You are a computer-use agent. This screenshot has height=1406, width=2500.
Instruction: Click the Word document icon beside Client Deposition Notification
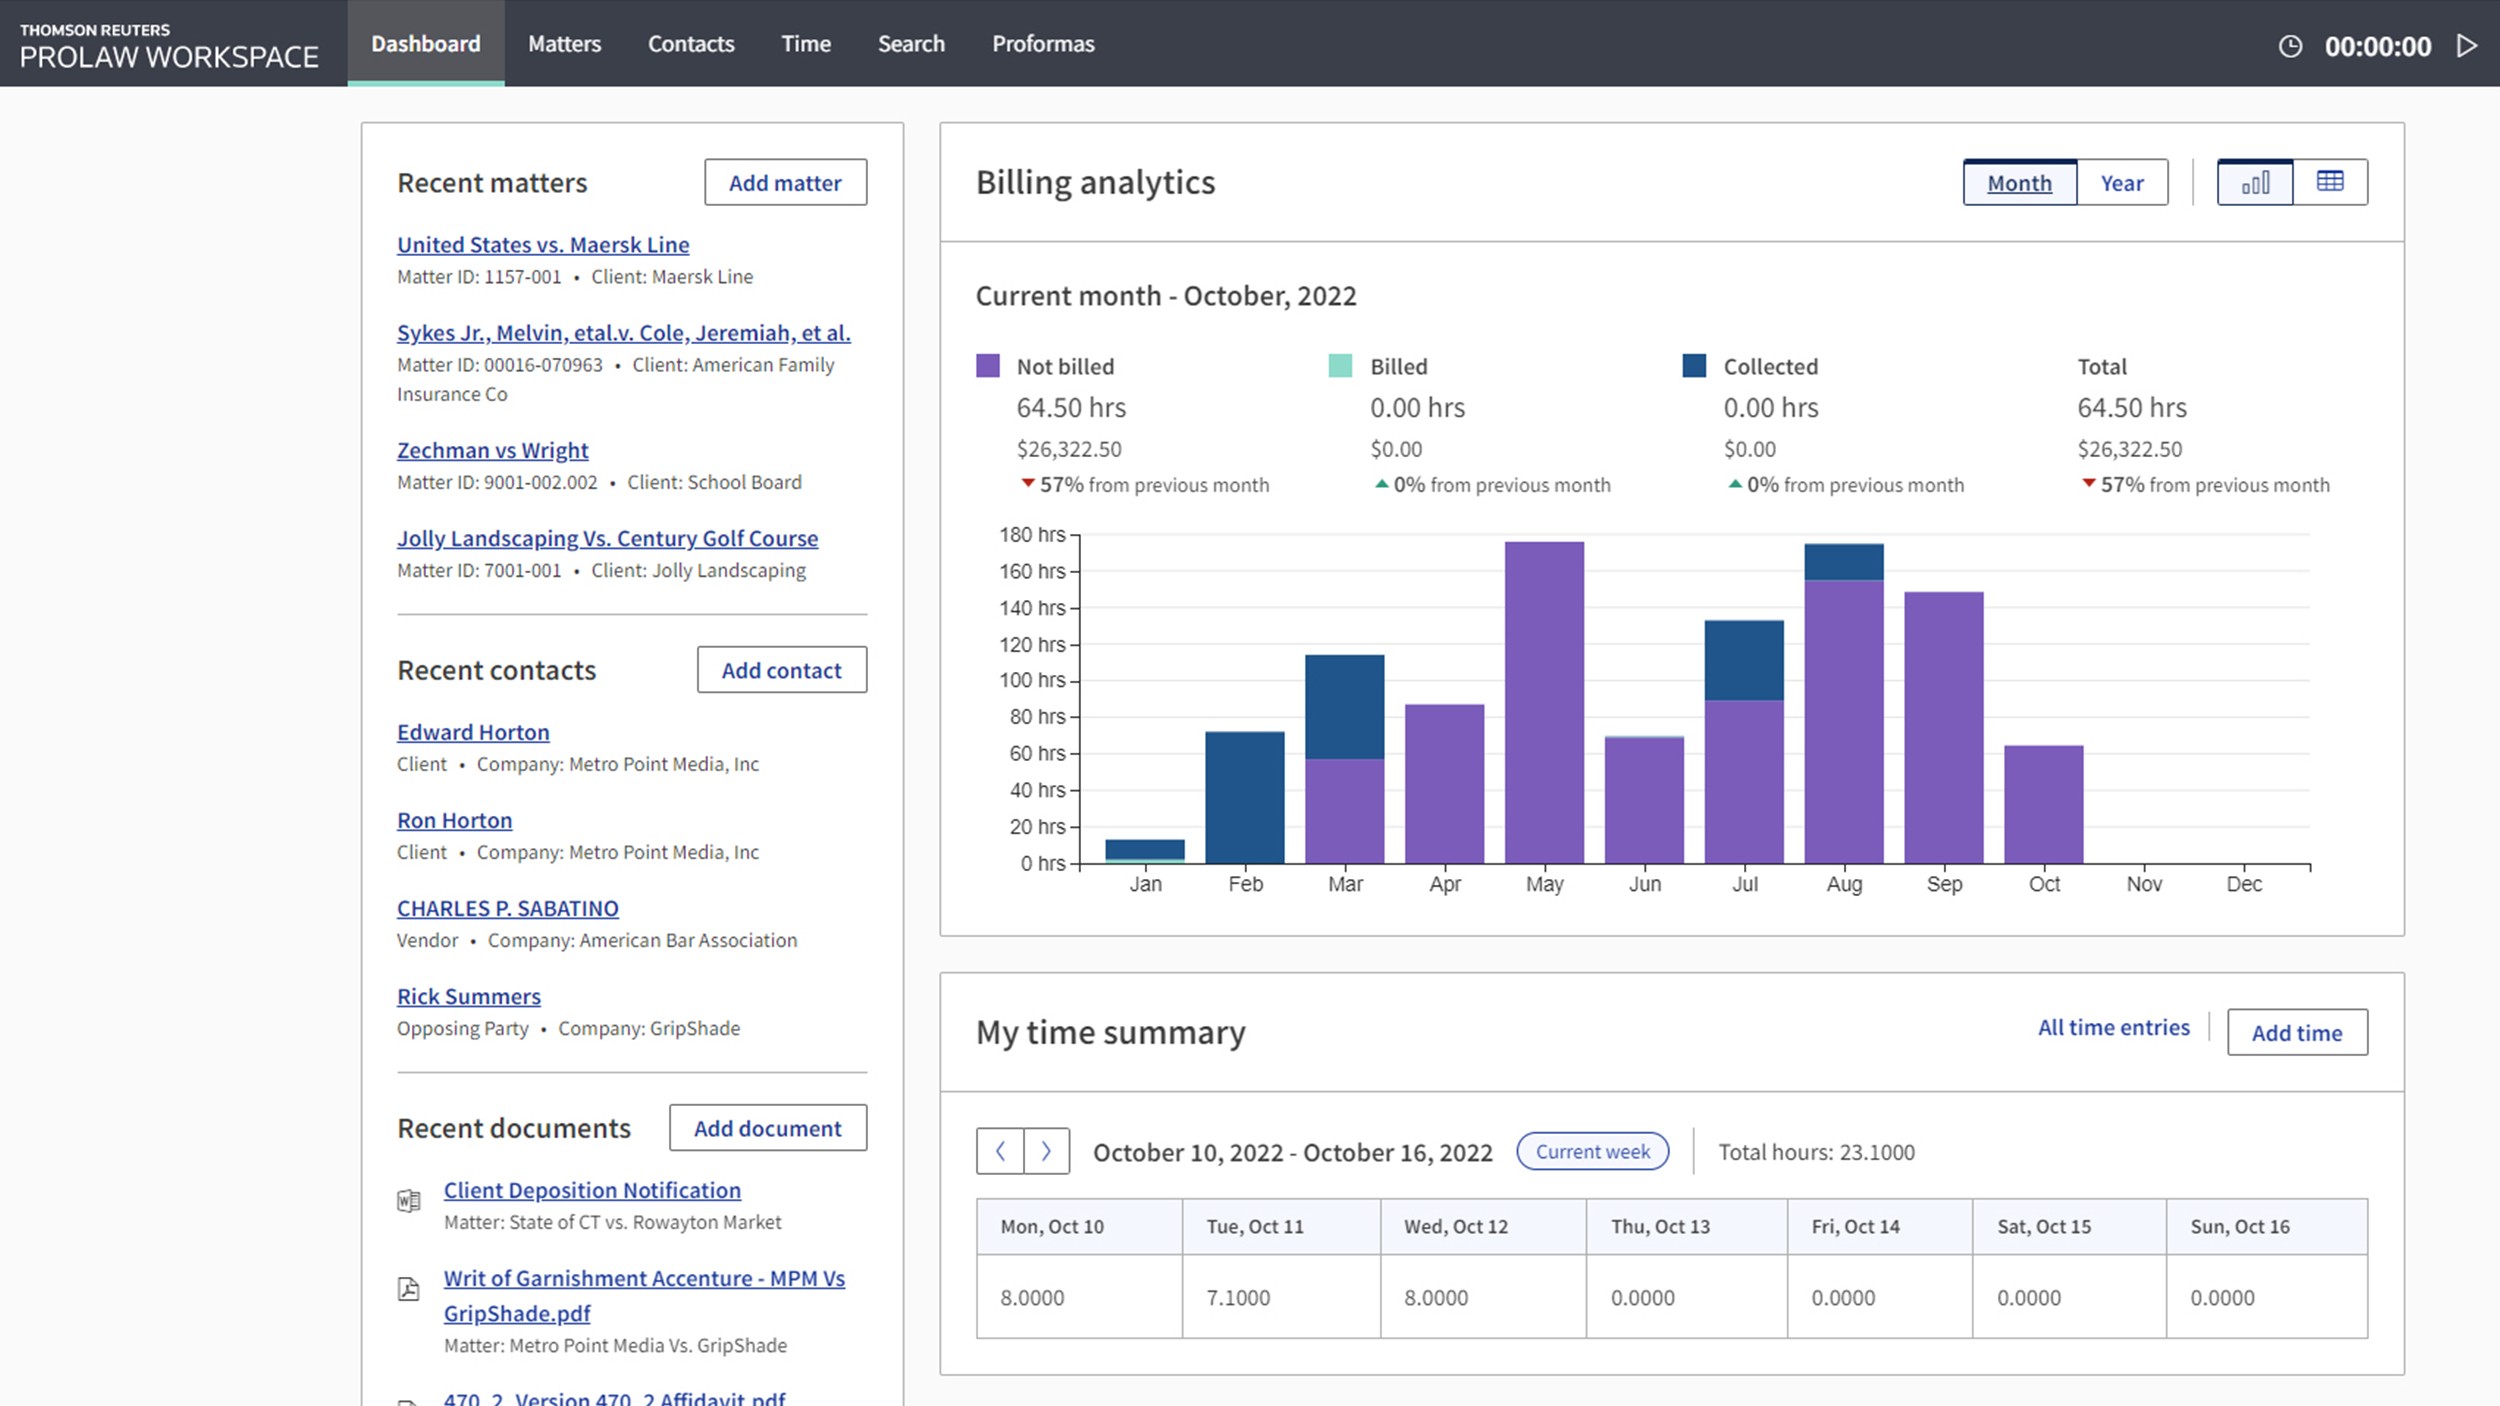409,1200
